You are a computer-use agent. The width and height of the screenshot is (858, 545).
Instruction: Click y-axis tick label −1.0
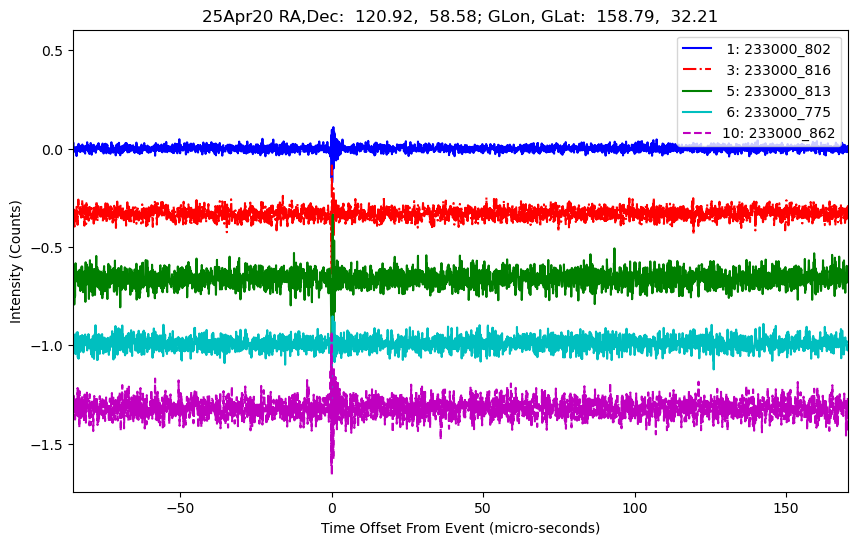[x=48, y=346]
